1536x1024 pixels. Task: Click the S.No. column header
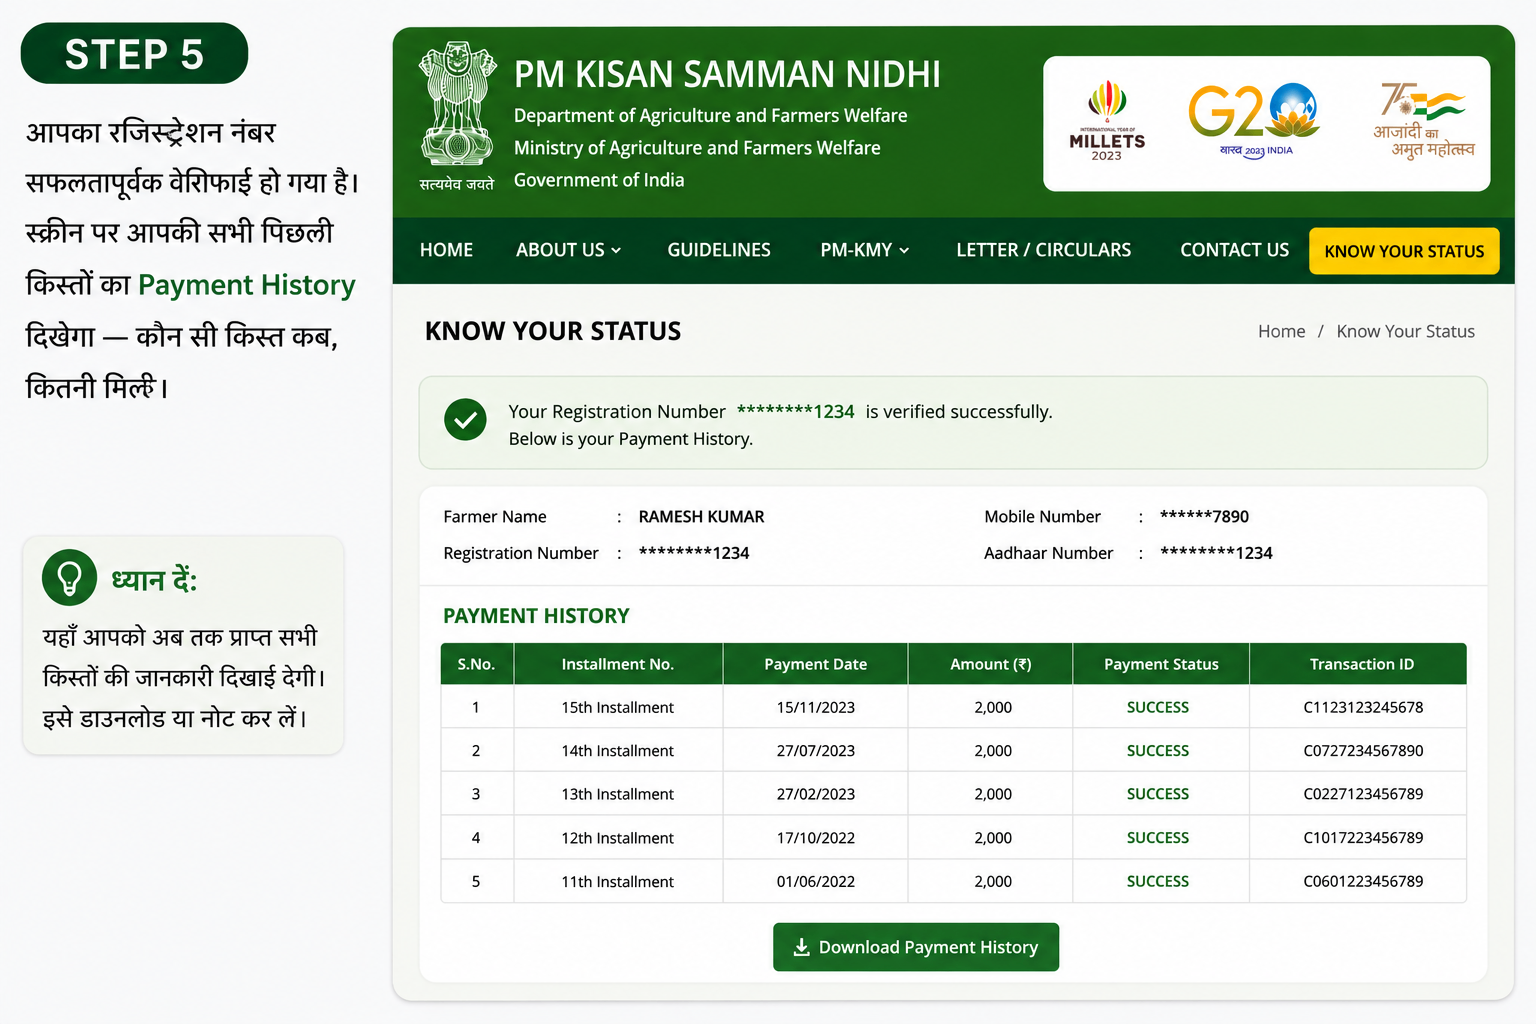[x=477, y=664]
